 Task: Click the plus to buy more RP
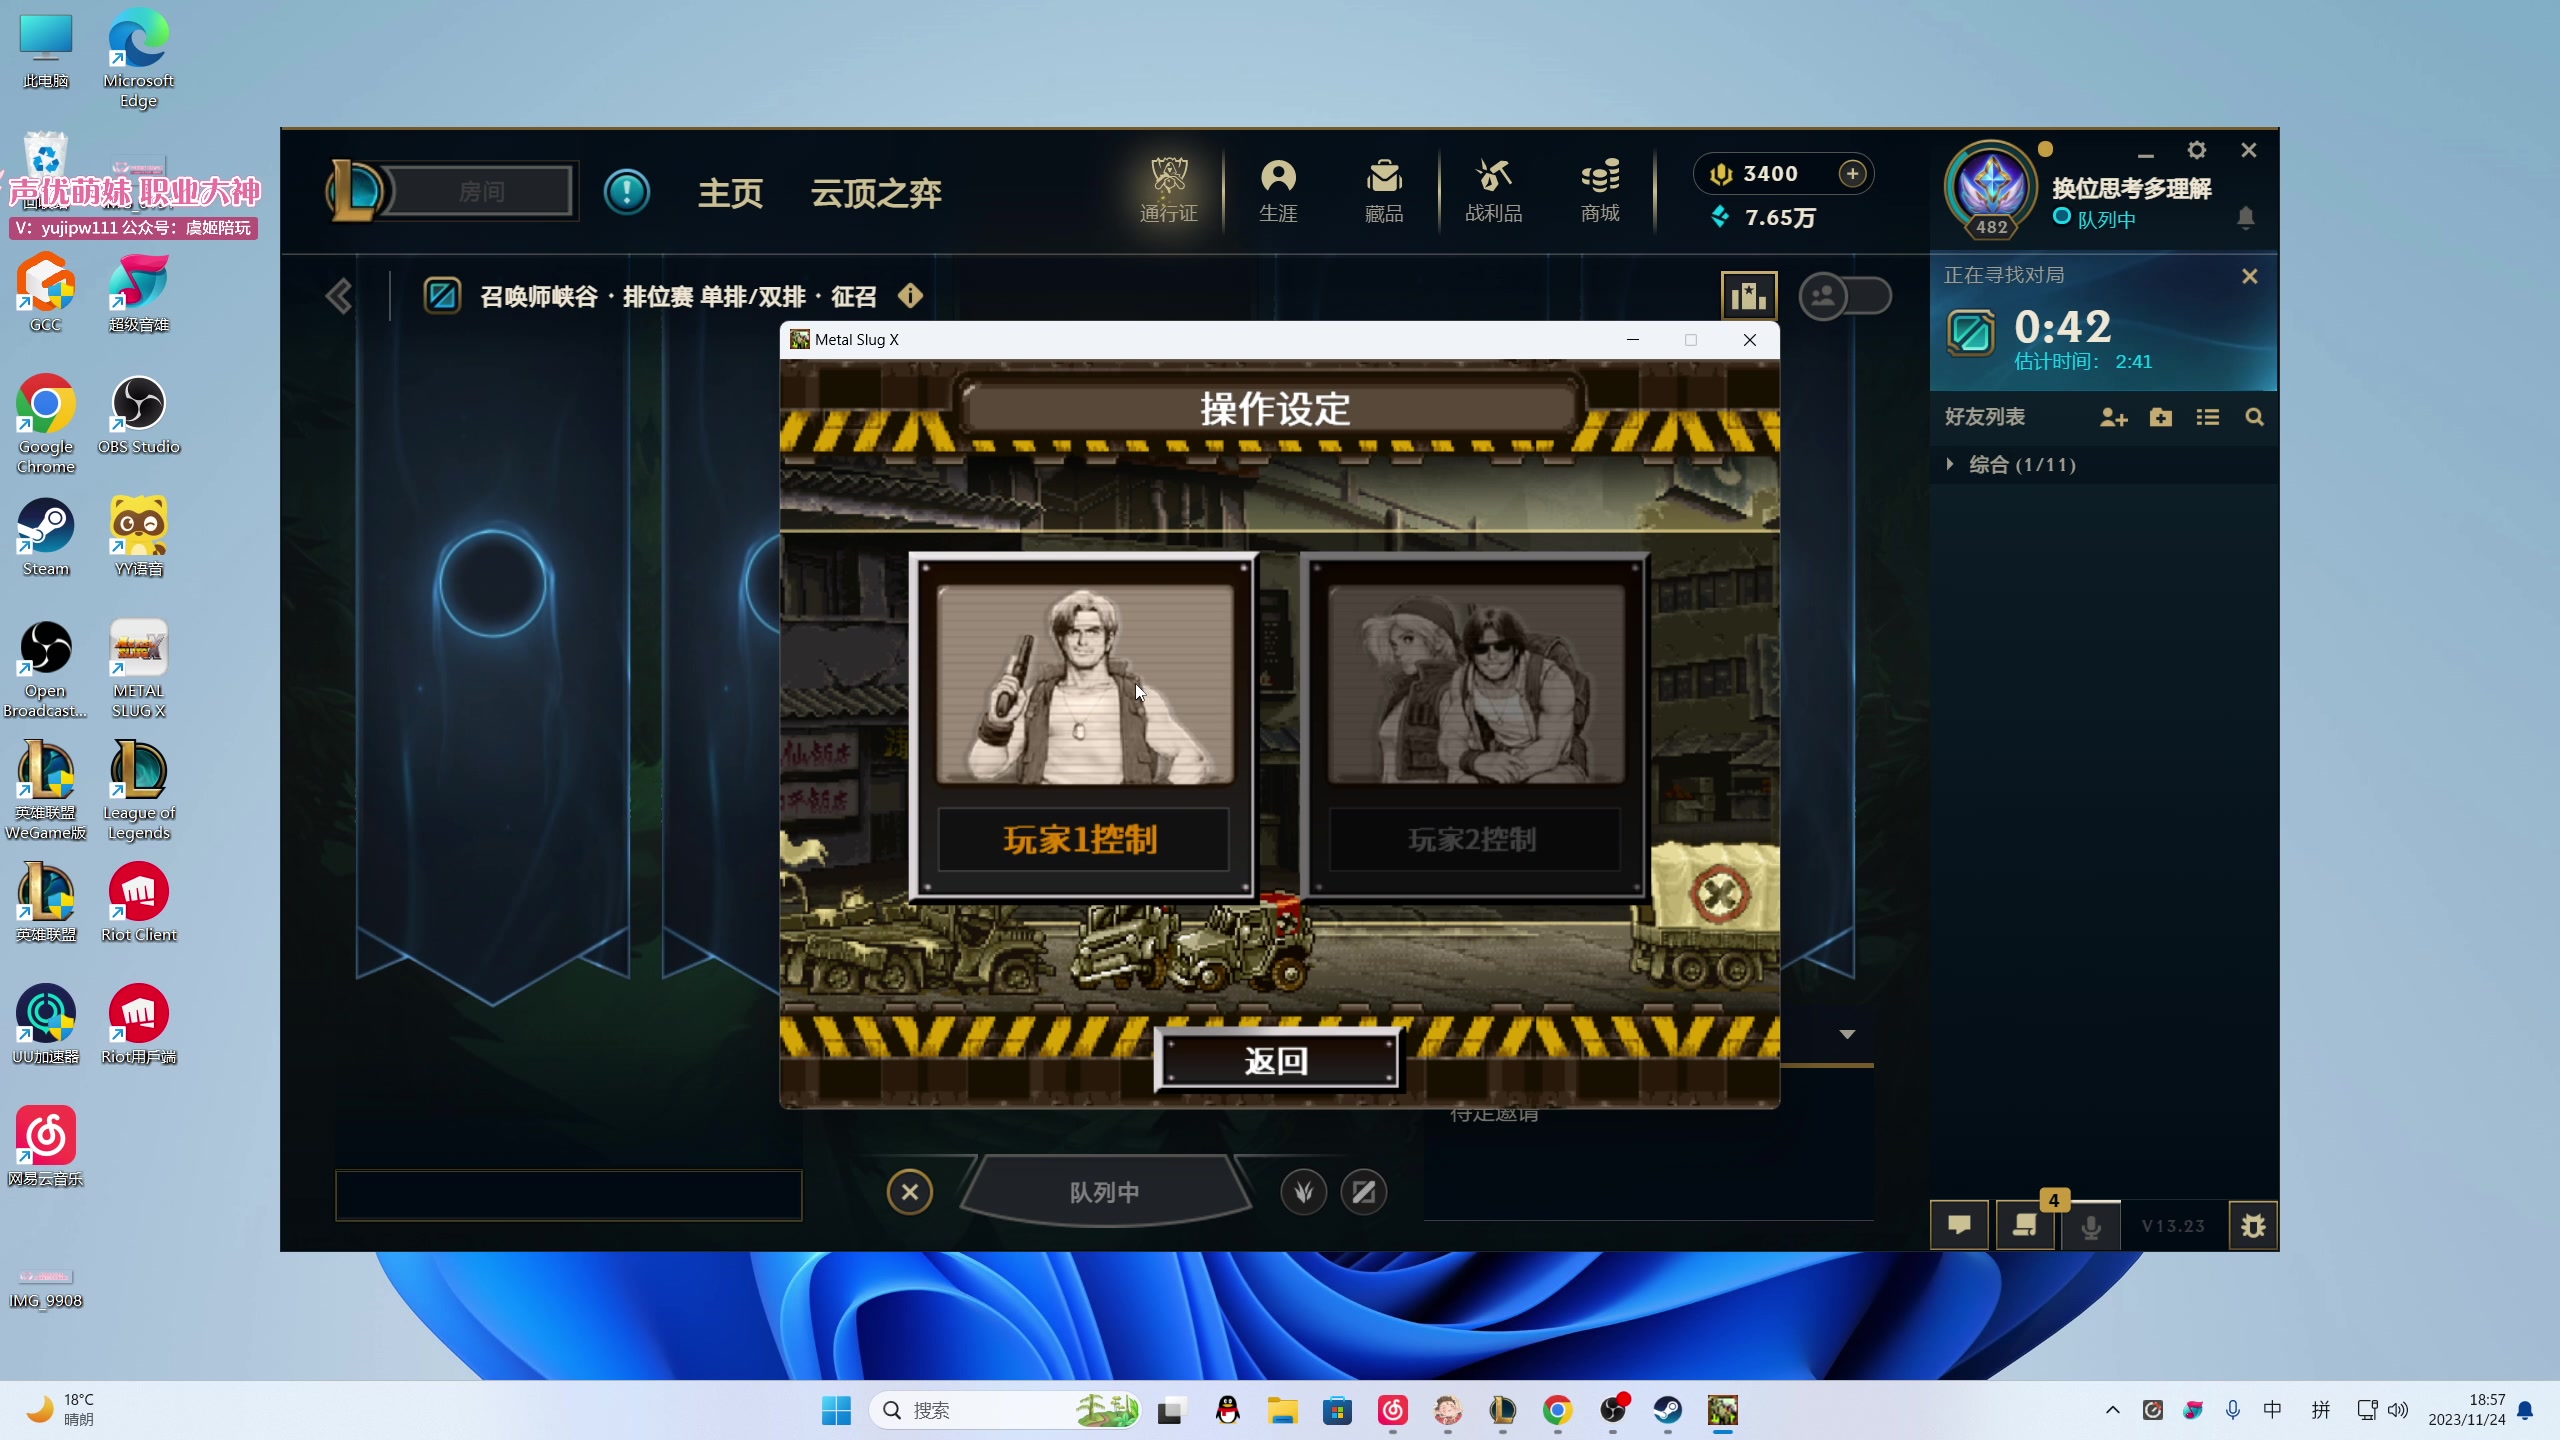tap(1852, 174)
